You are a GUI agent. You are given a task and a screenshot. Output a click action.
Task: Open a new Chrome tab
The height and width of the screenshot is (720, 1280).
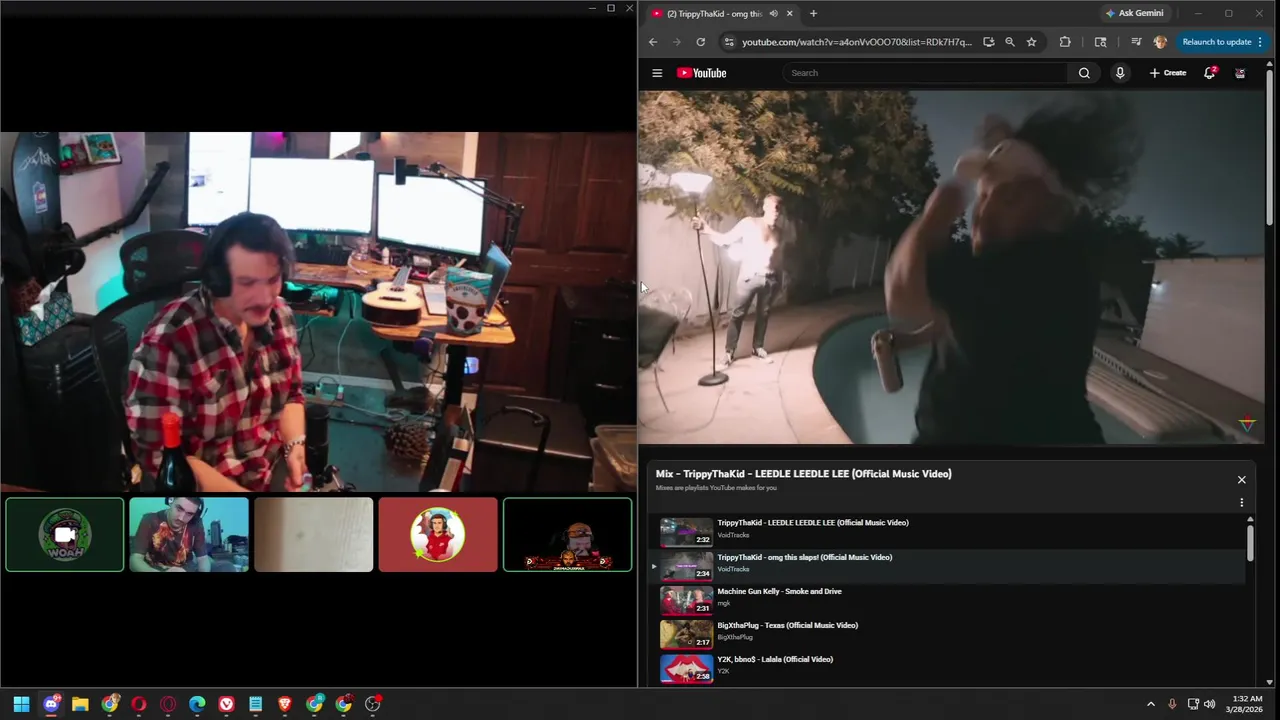813,14
